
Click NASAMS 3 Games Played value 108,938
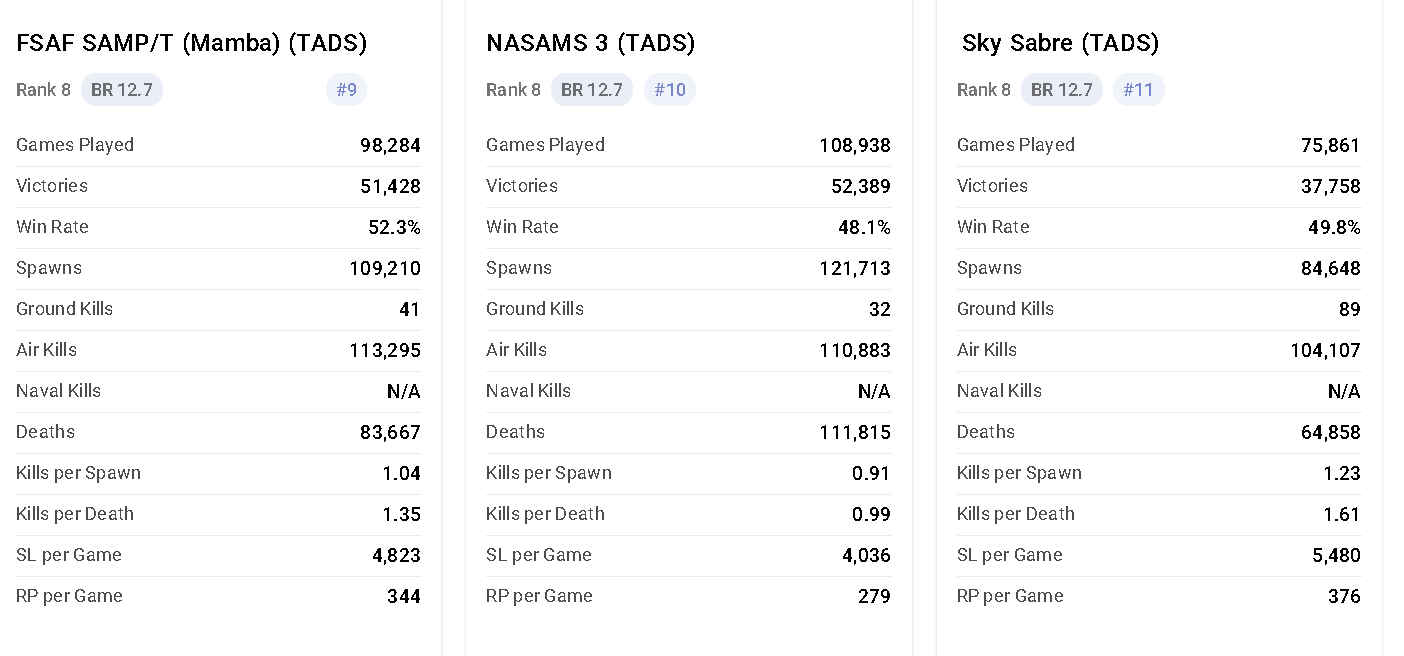(x=854, y=145)
